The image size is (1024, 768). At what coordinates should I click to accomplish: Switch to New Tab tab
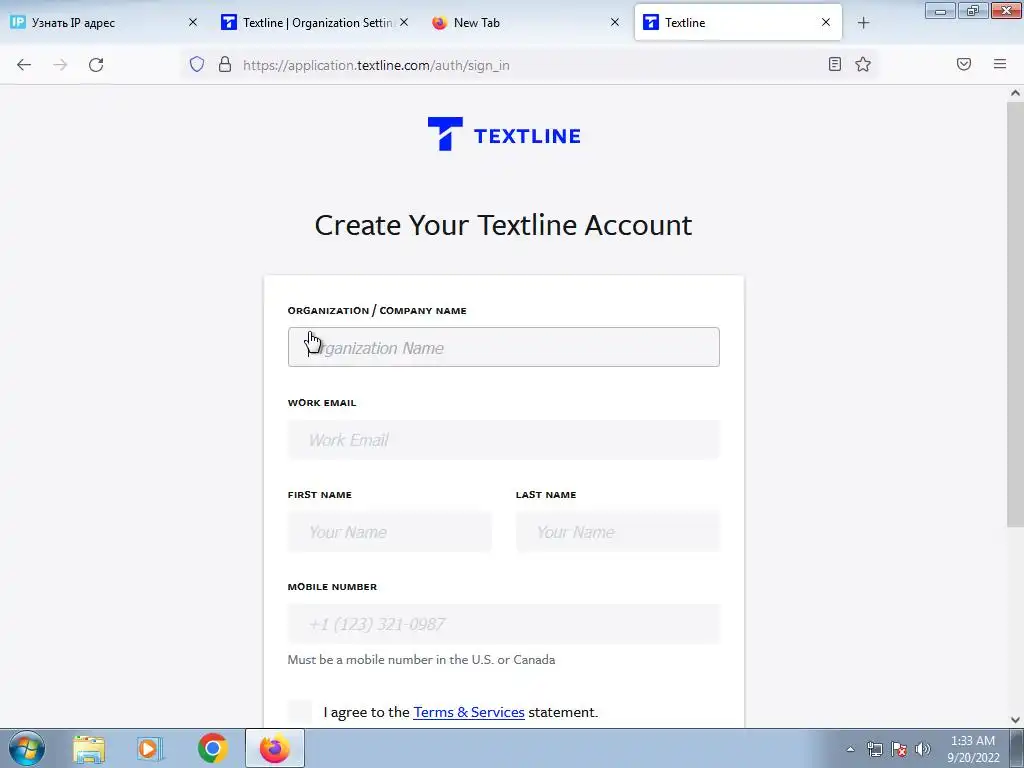pos(526,22)
